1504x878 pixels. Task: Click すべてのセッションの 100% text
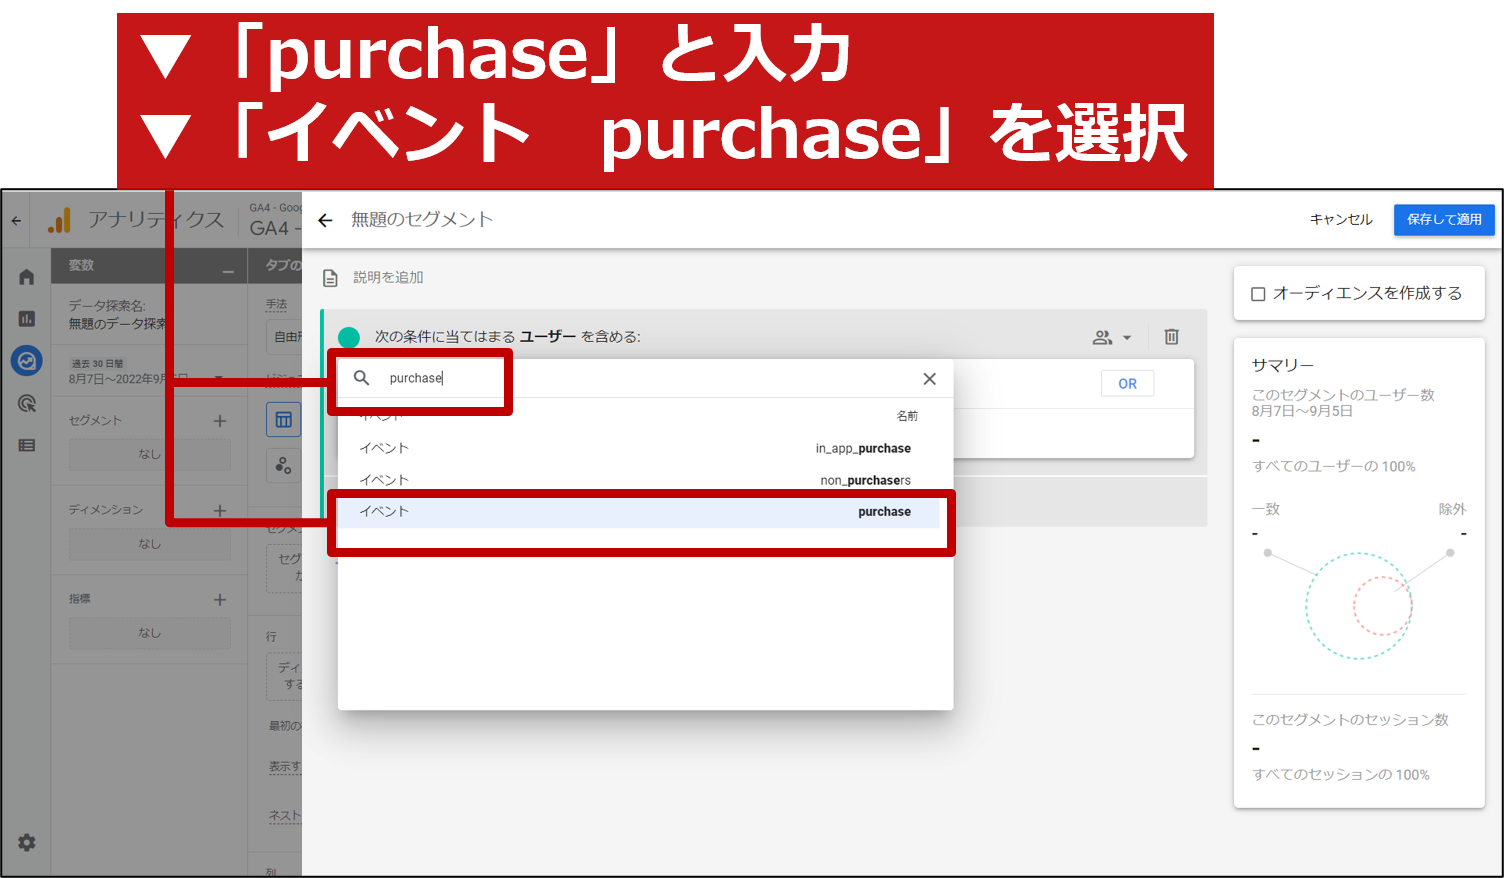pyautogui.click(x=1341, y=775)
